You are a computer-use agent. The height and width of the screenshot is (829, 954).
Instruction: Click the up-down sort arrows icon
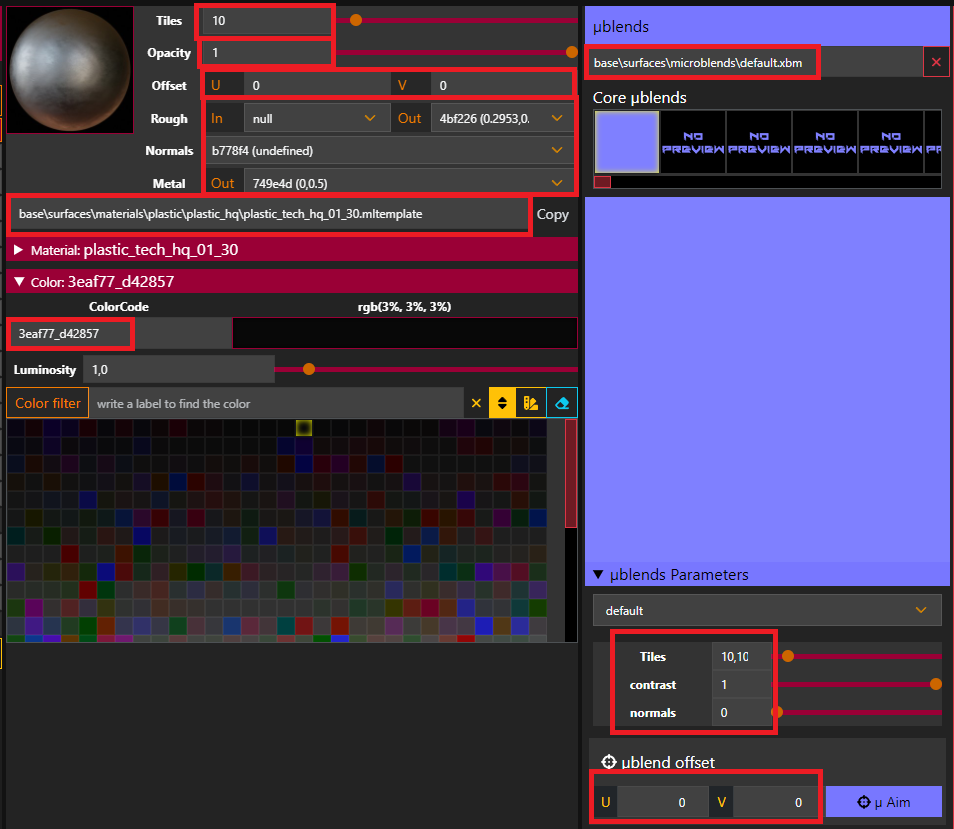point(503,403)
